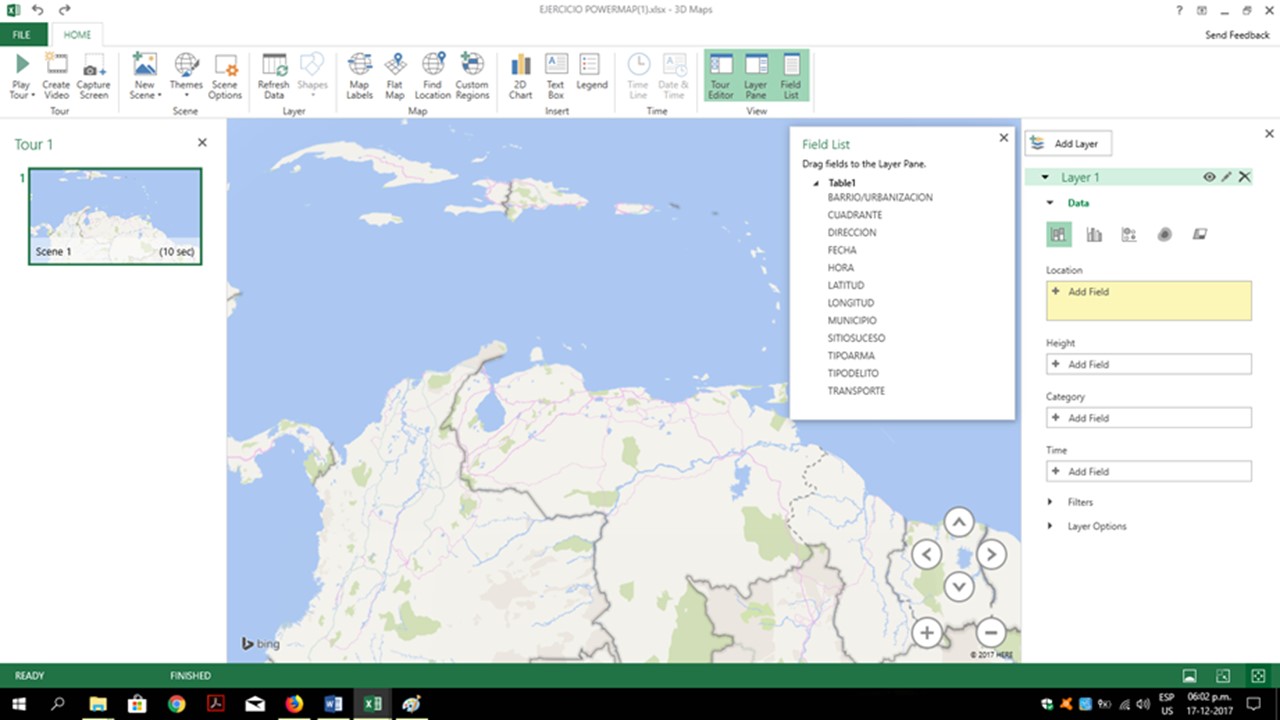This screenshot has width=1280, height=720.
Task: Toggle Layer 1 visibility eye icon
Action: coord(1209,177)
